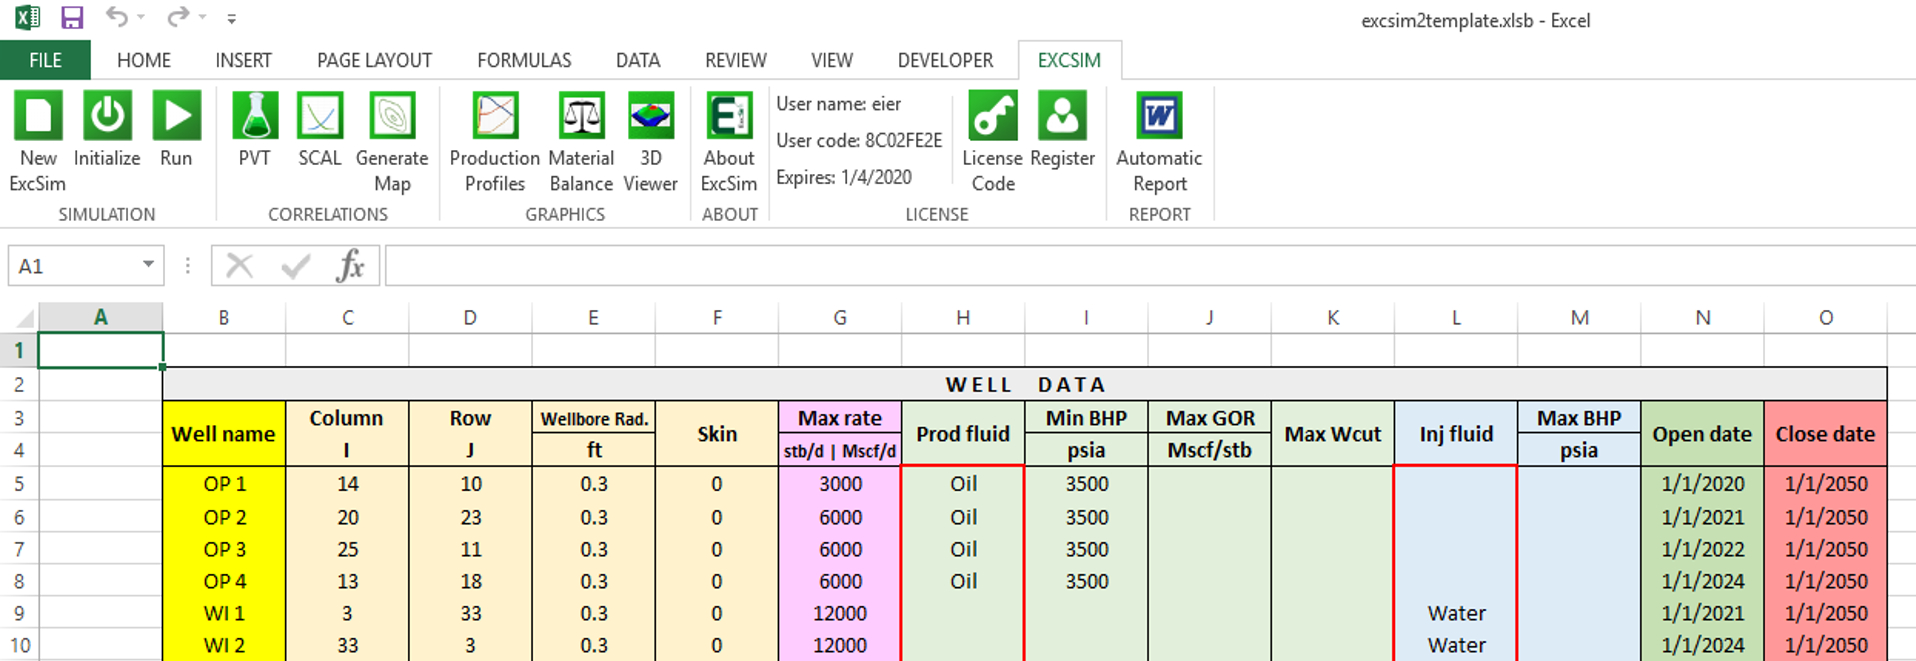Switch to the DEVELOPER tab
Image resolution: width=1916 pixels, height=661 pixels.
point(945,60)
